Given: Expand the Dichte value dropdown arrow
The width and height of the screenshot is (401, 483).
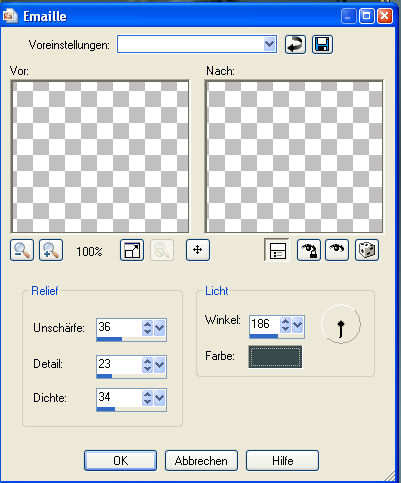Looking at the screenshot, I should point(160,398).
